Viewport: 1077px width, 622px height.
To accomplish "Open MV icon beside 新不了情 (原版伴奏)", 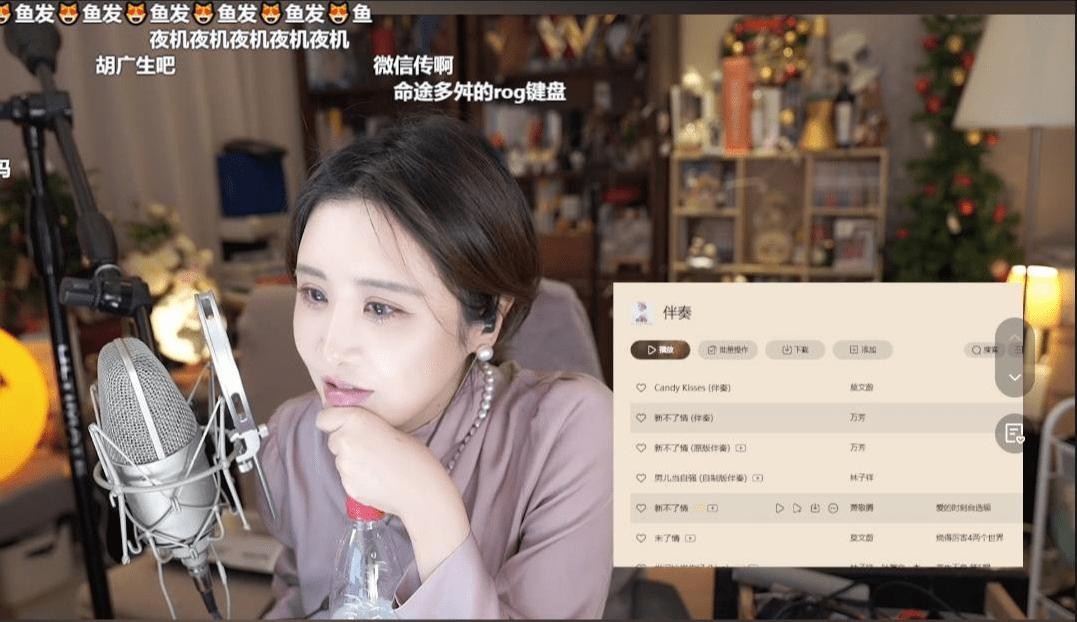I will coord(741,448).
